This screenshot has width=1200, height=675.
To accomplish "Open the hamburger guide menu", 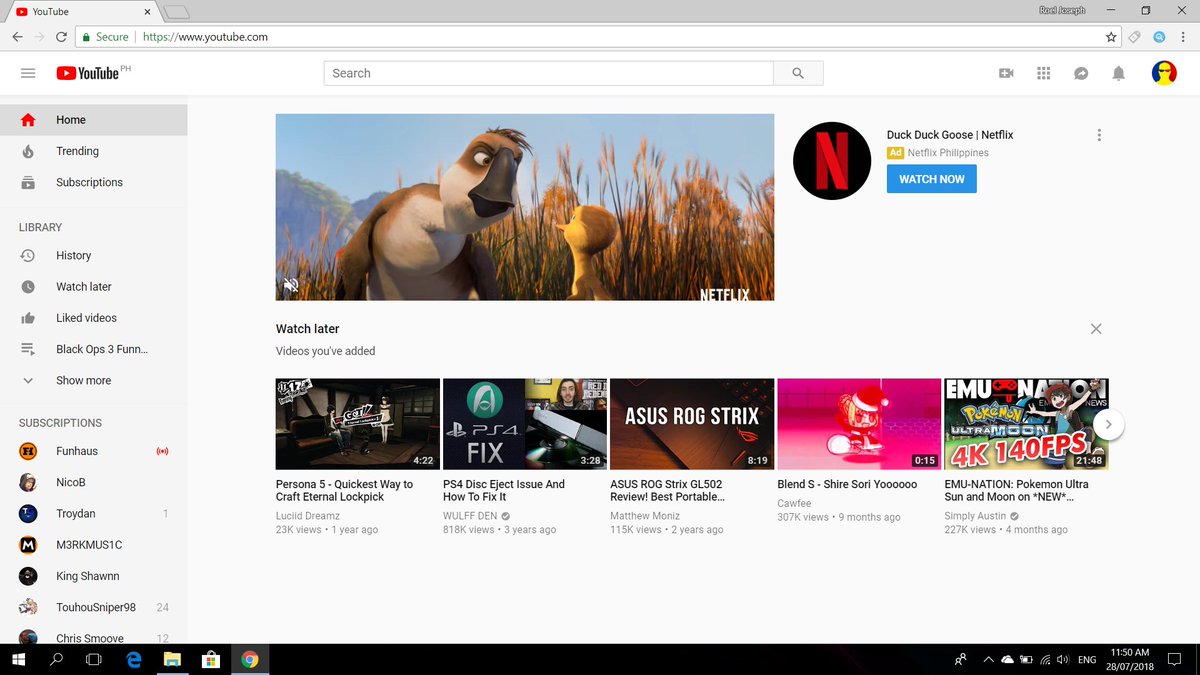I will (x=28, y=73).
